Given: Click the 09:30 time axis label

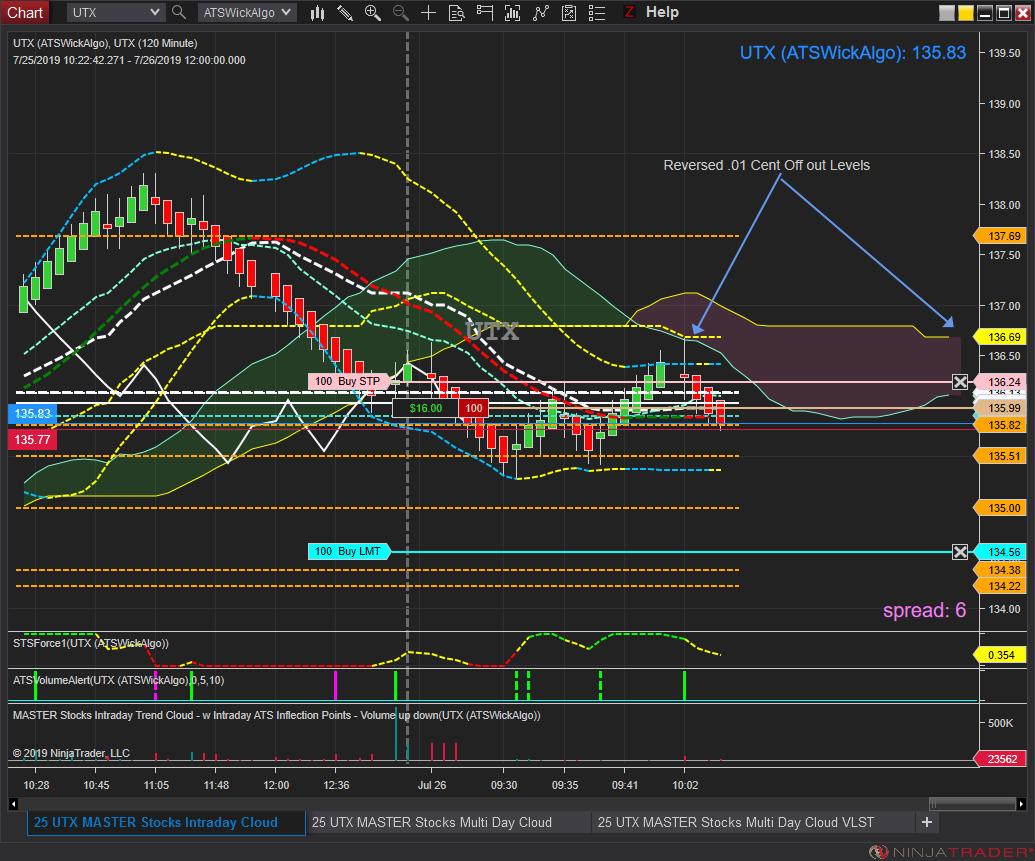Looking at the screenshot, I should click(x=504, y=785).
